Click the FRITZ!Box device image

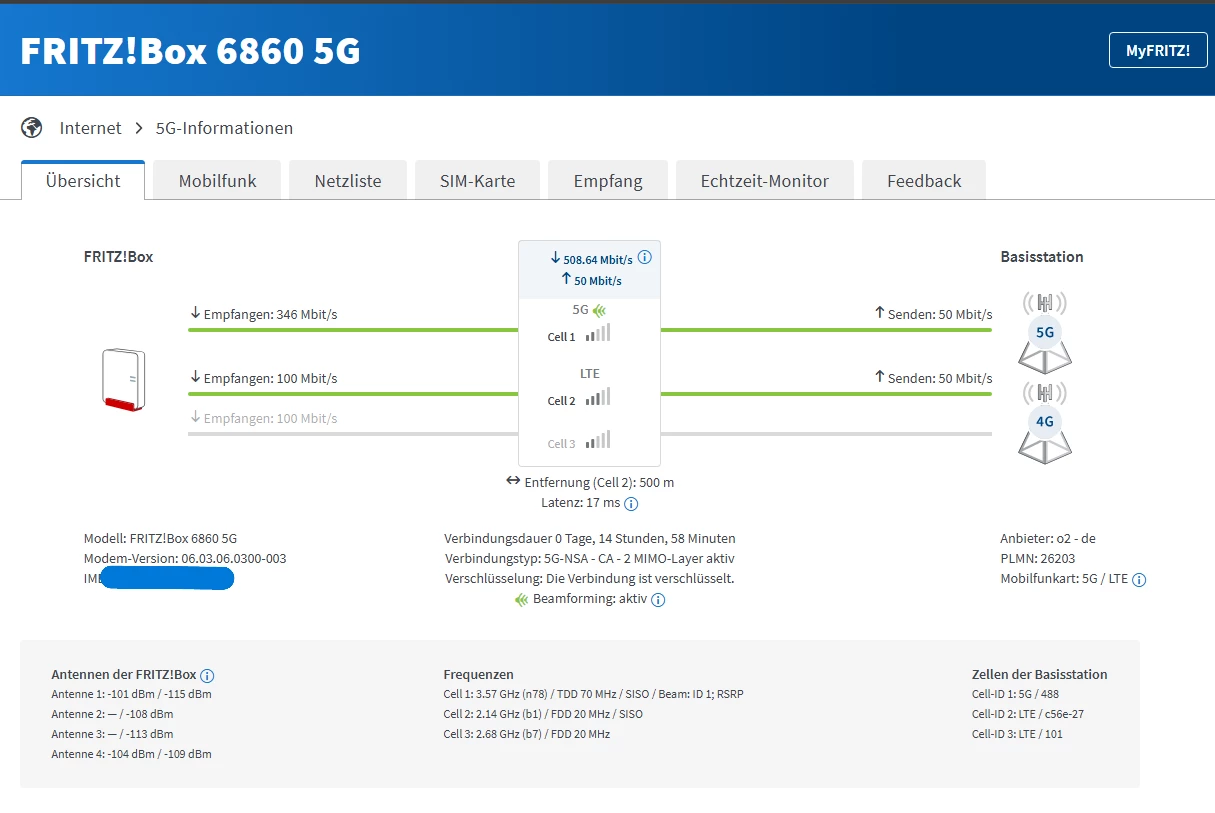pos(125,379)
